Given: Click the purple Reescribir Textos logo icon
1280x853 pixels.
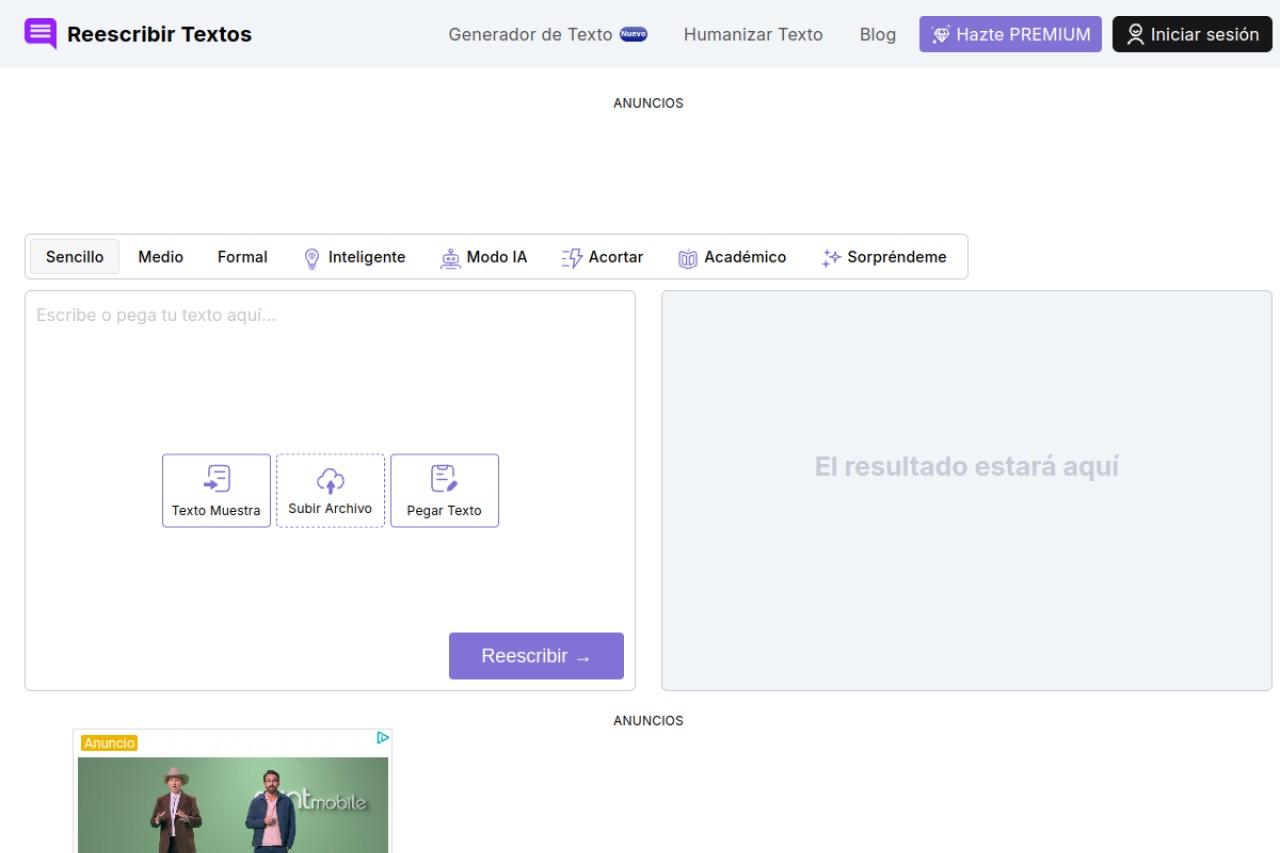Looking at the screenshot, I should [x=41, y=34].
